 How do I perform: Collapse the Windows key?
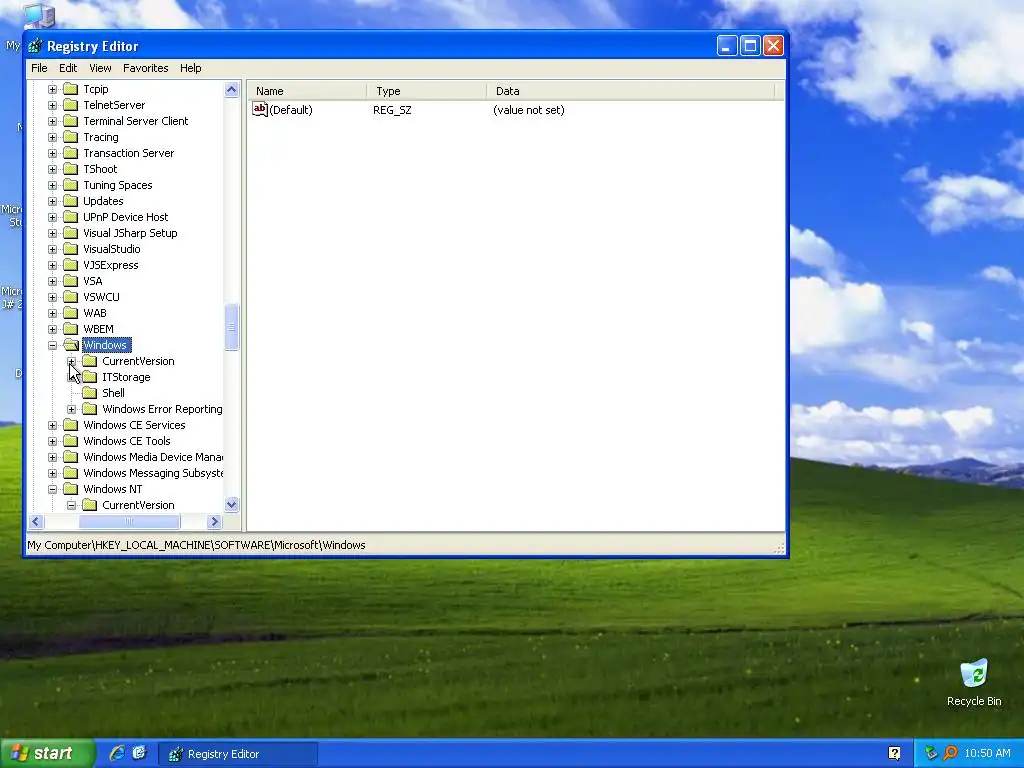point(52,345)
